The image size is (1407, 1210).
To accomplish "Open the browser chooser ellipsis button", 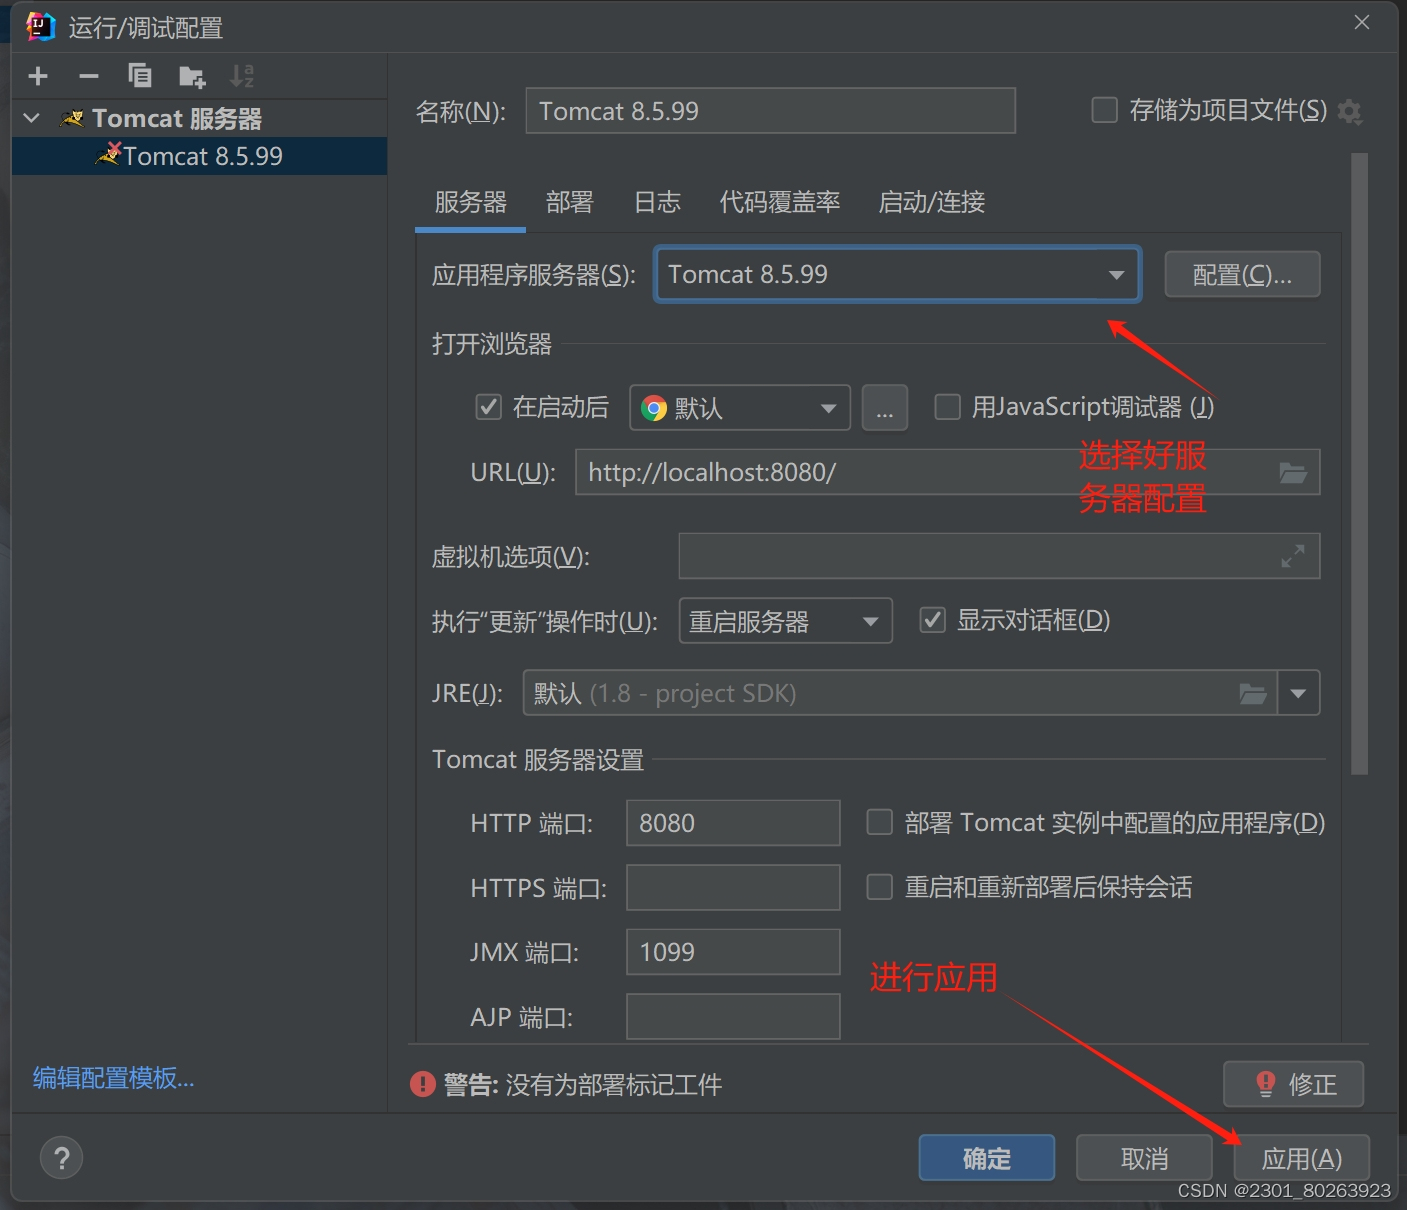I will point(885,408).
